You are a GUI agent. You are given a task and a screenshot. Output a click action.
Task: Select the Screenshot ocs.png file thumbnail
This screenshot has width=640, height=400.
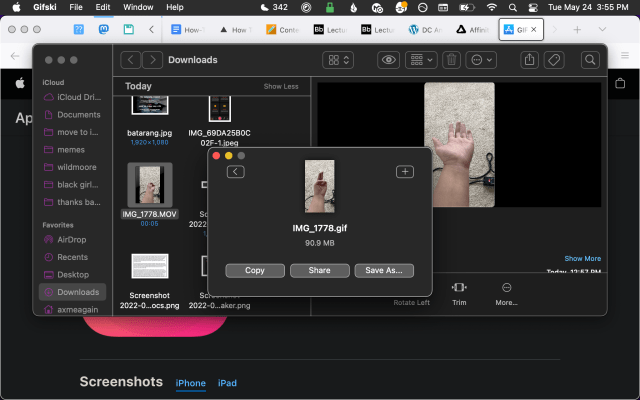(x=149, y=266)
